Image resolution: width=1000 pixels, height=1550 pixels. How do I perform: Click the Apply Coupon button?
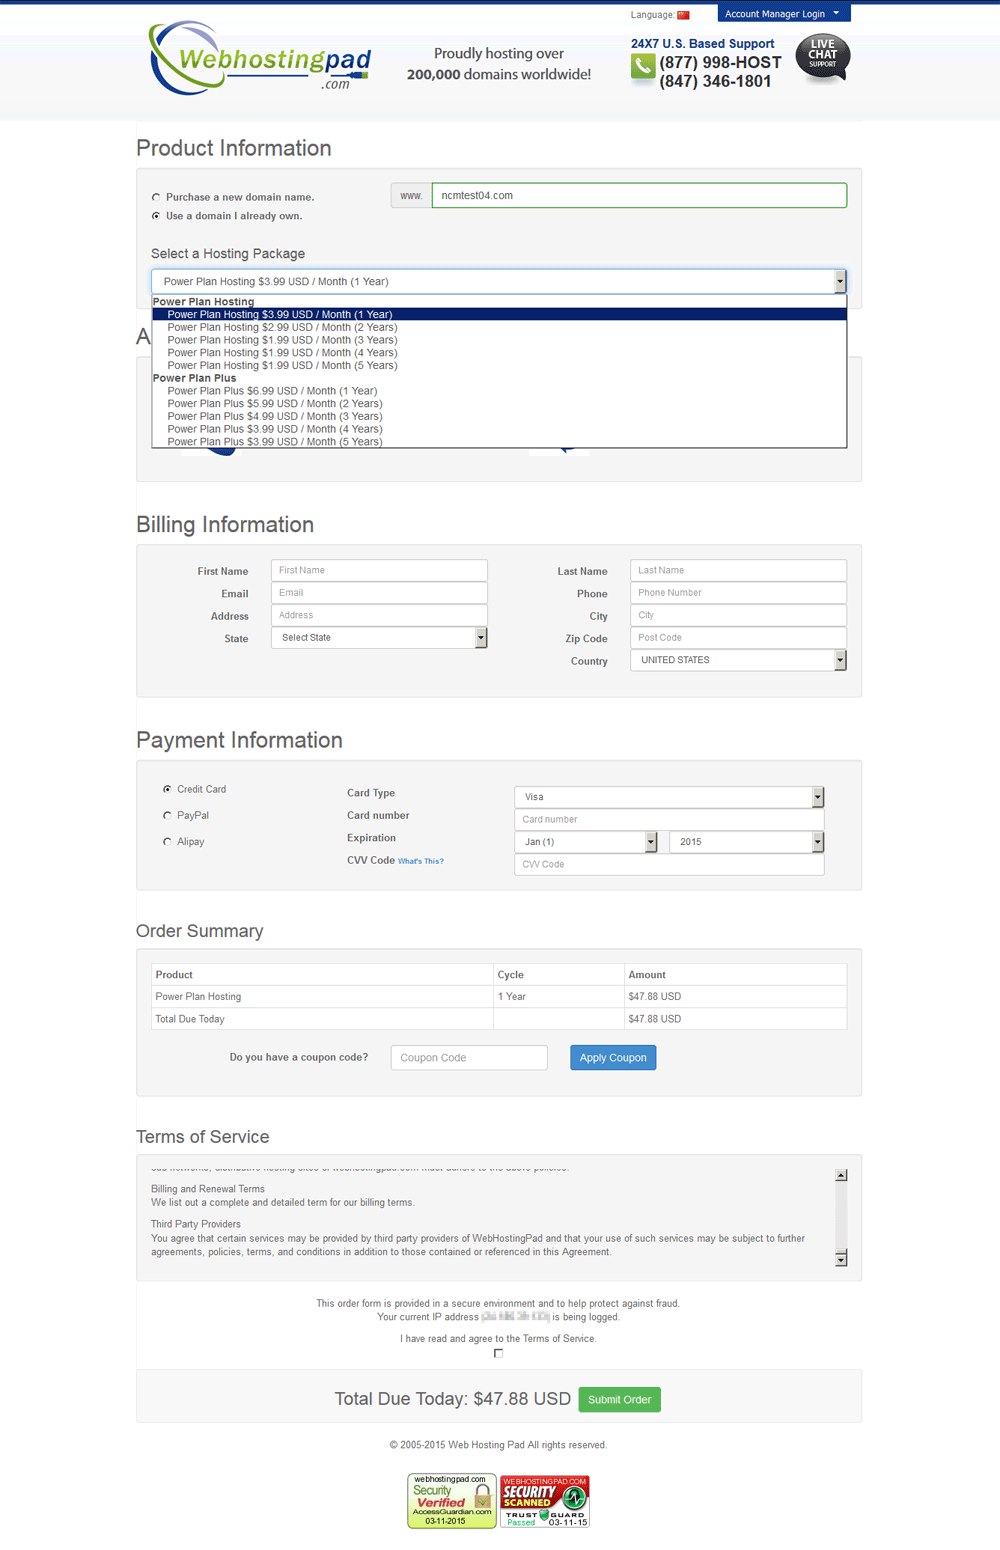point(612,1057)
